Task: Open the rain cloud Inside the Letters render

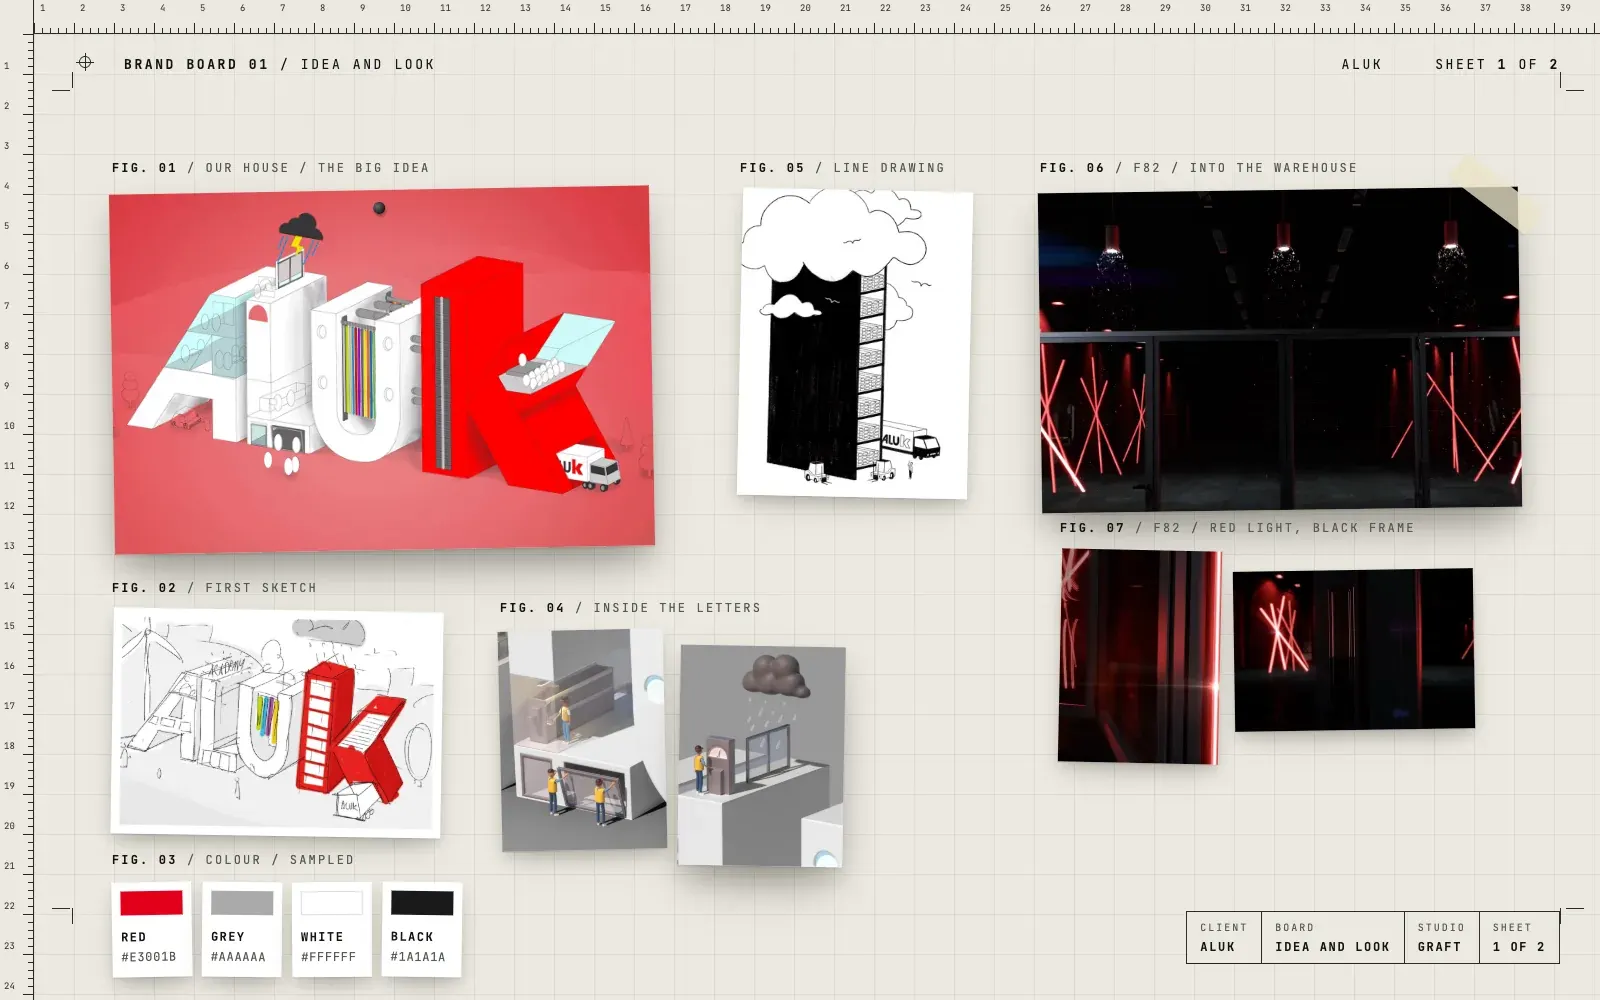Action: [762, 756]
